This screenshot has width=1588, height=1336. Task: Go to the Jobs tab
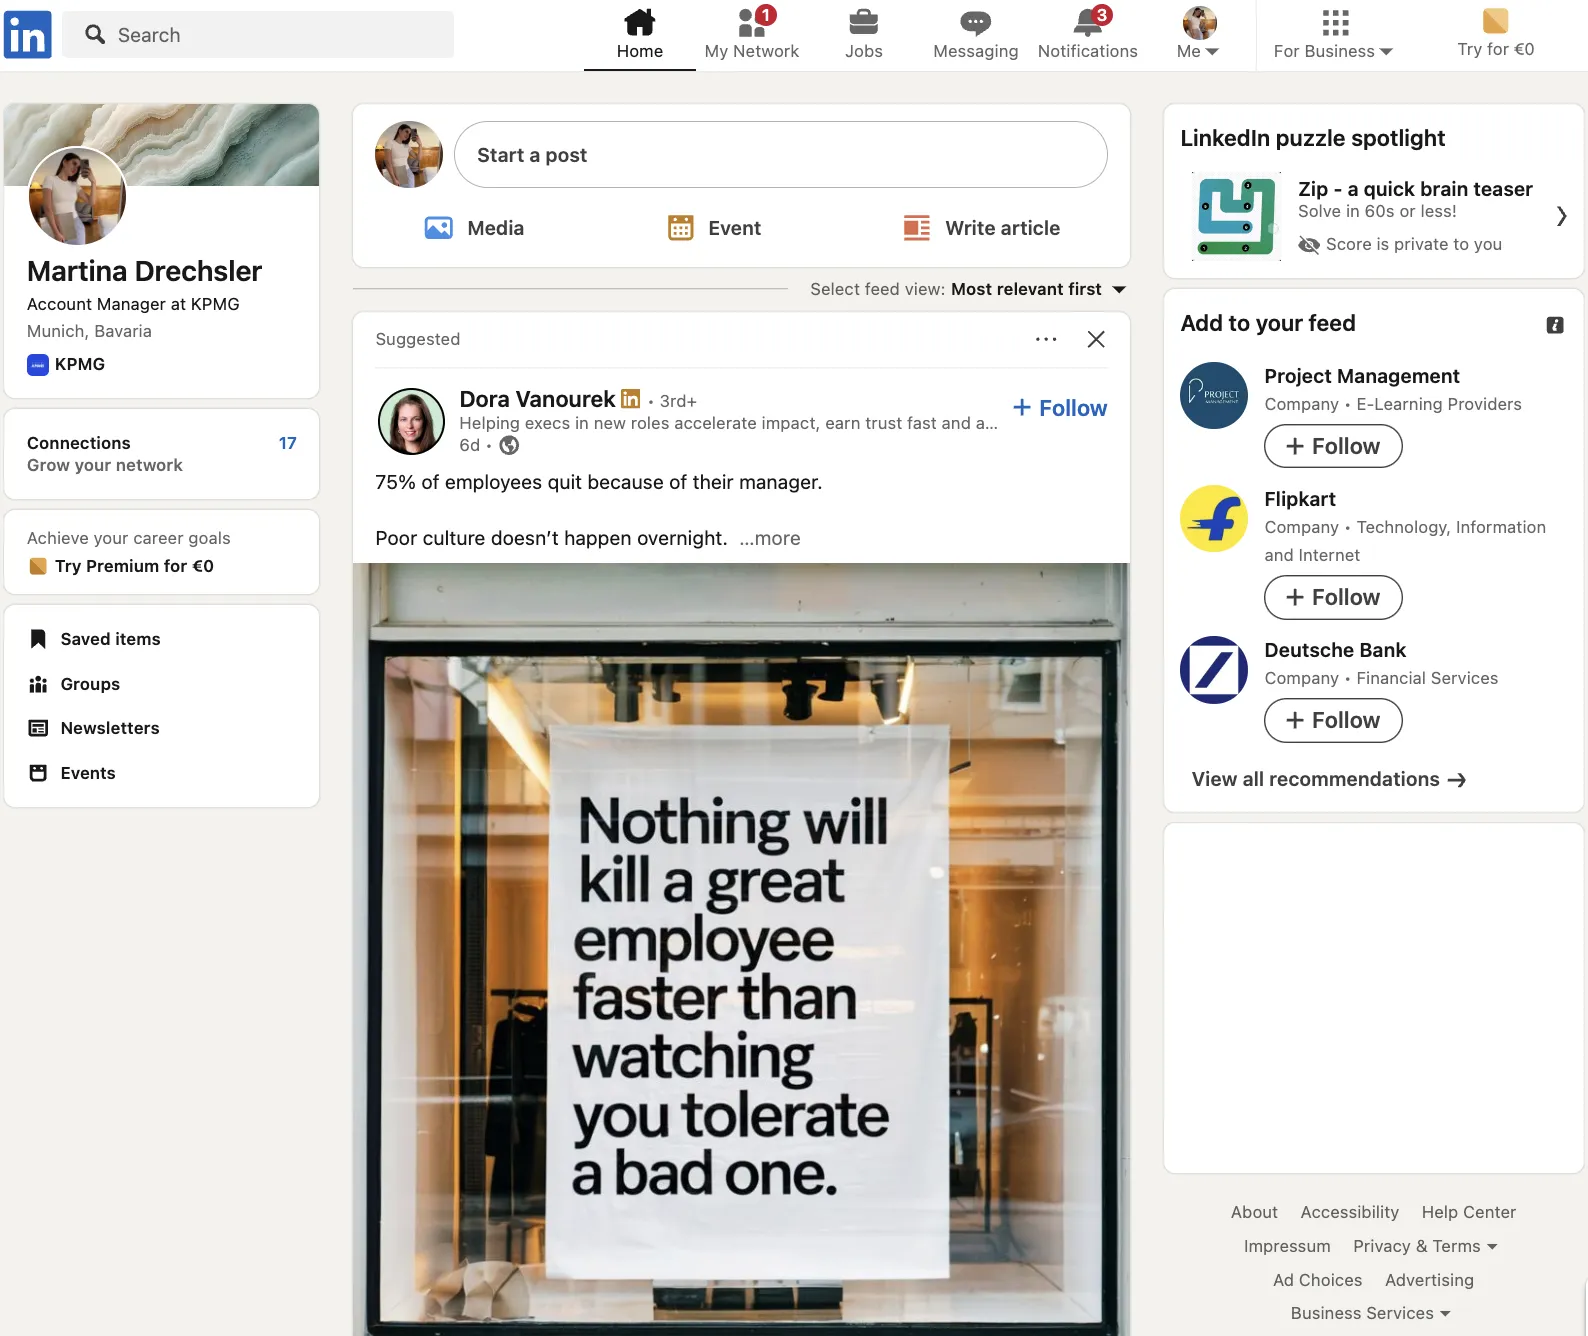click(x=864, y=35)
